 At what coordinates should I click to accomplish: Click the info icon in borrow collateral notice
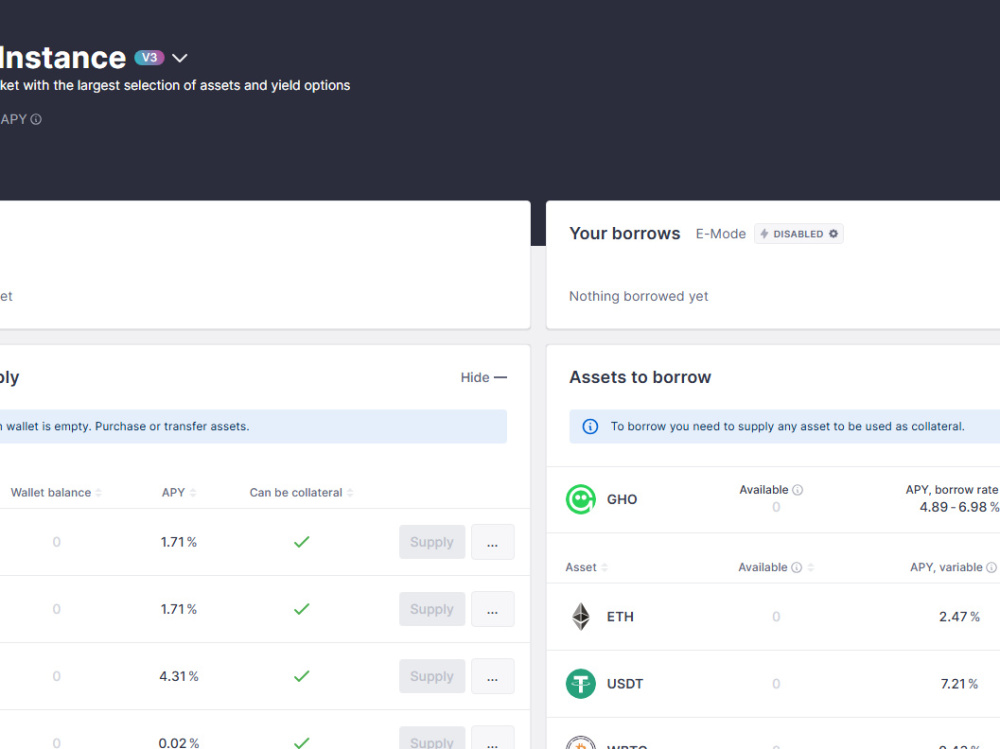click(591, 426)
